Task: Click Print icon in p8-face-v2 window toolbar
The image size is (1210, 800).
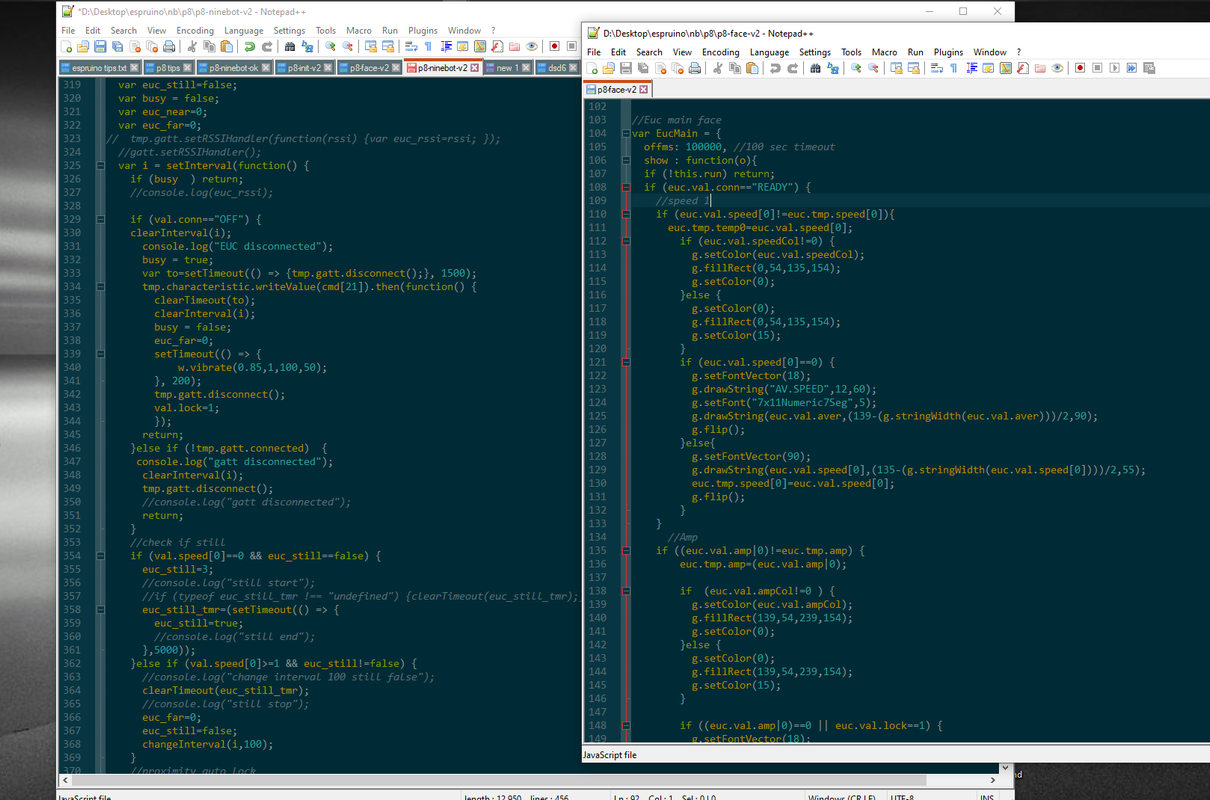Action: (695, 68)
